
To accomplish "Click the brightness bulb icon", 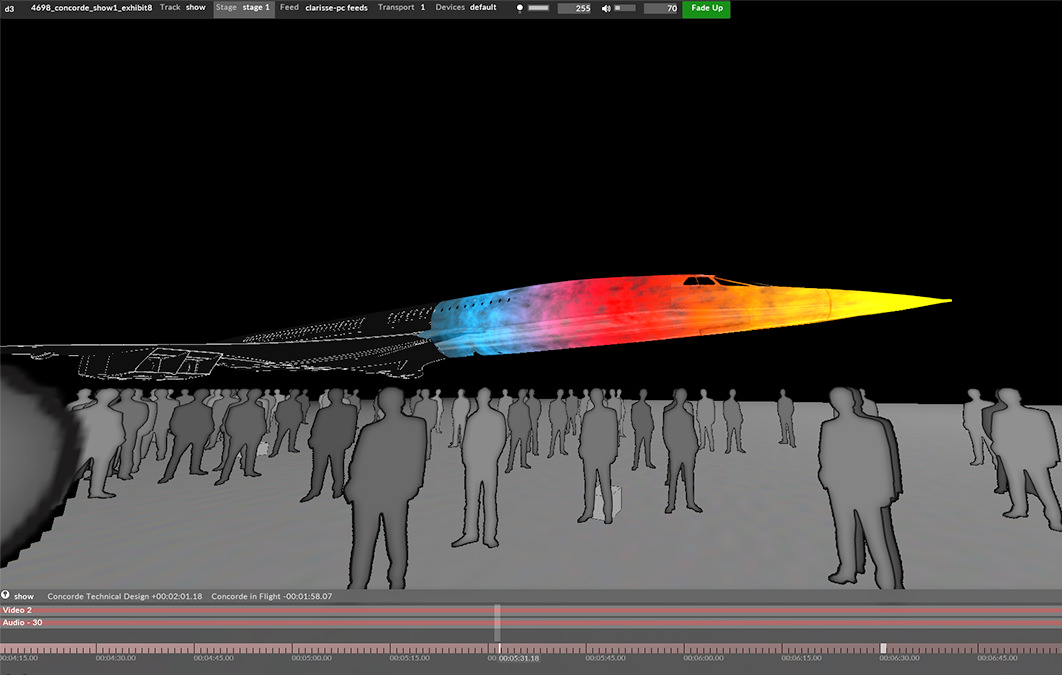I will pos(519,8).
